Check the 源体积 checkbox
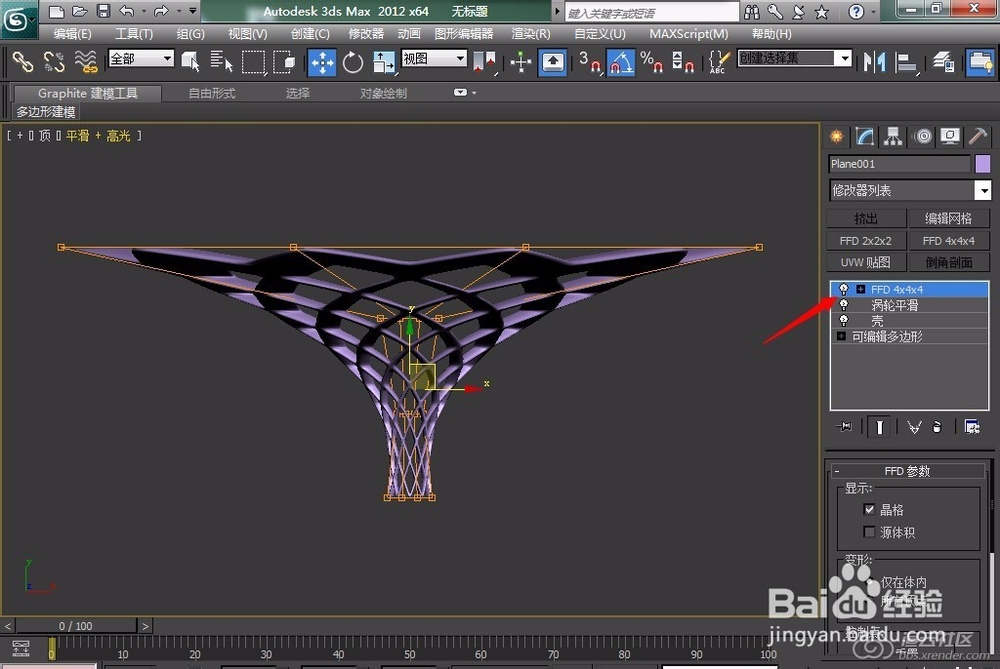 click(869, 531)
